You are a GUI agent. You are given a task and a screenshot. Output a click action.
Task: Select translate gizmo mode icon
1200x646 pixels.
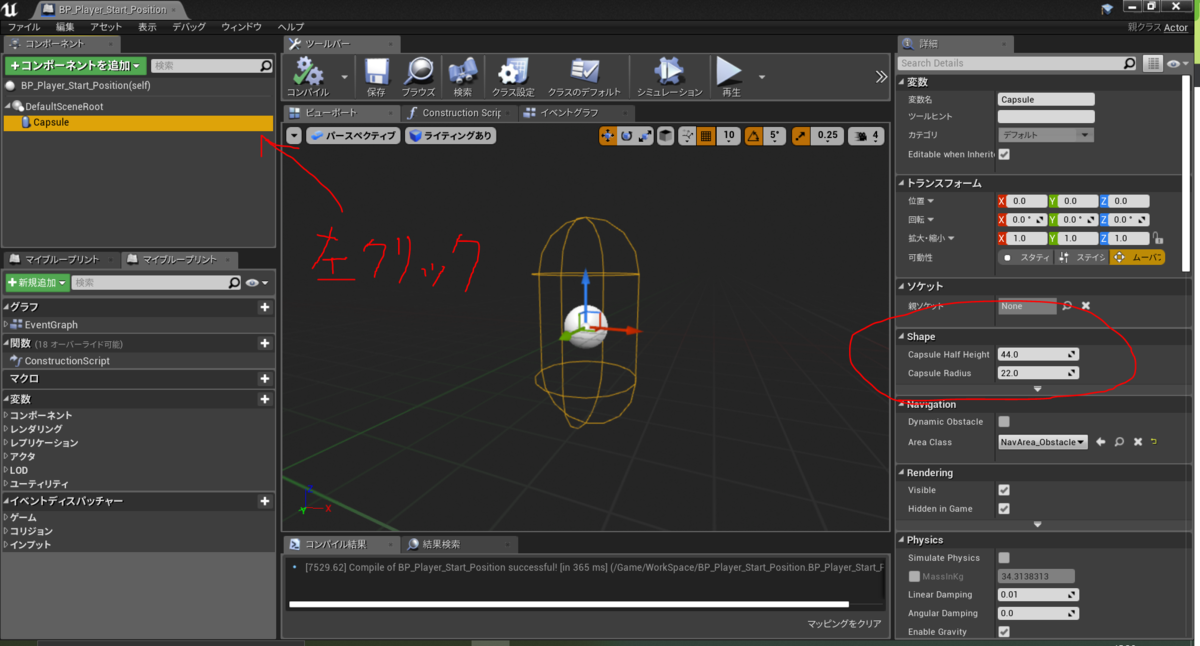tap(608, 136)
